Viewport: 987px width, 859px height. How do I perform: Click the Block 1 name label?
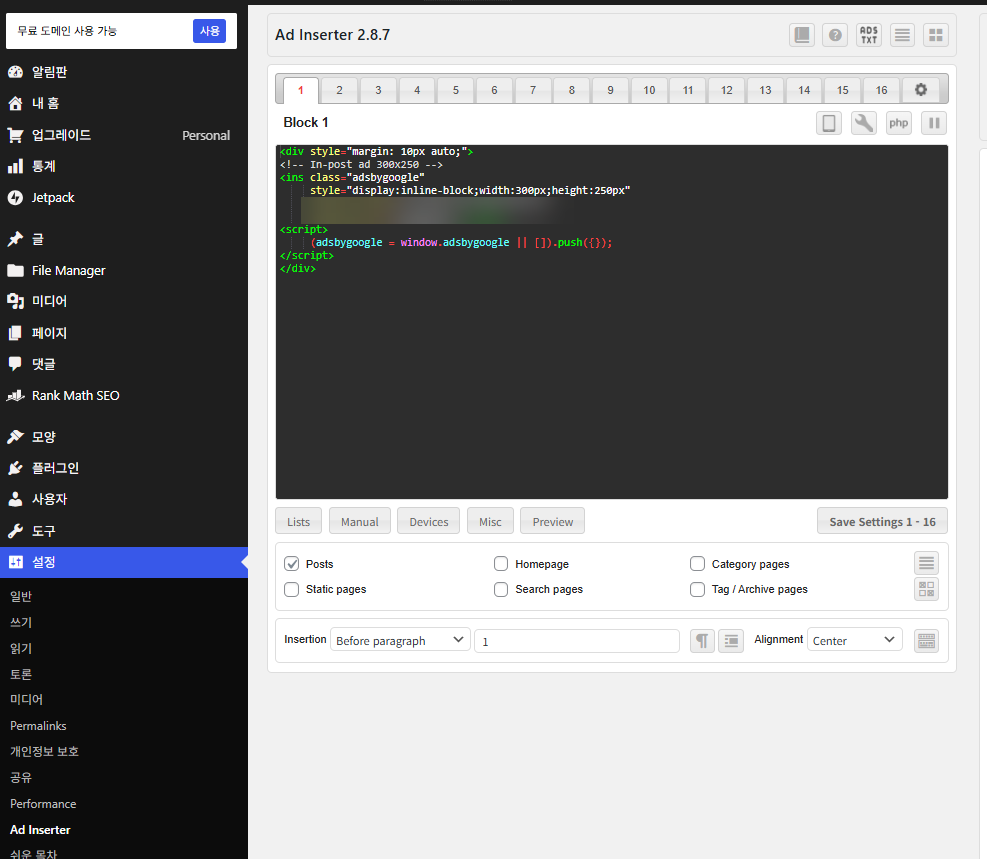[x=306, y=122]
